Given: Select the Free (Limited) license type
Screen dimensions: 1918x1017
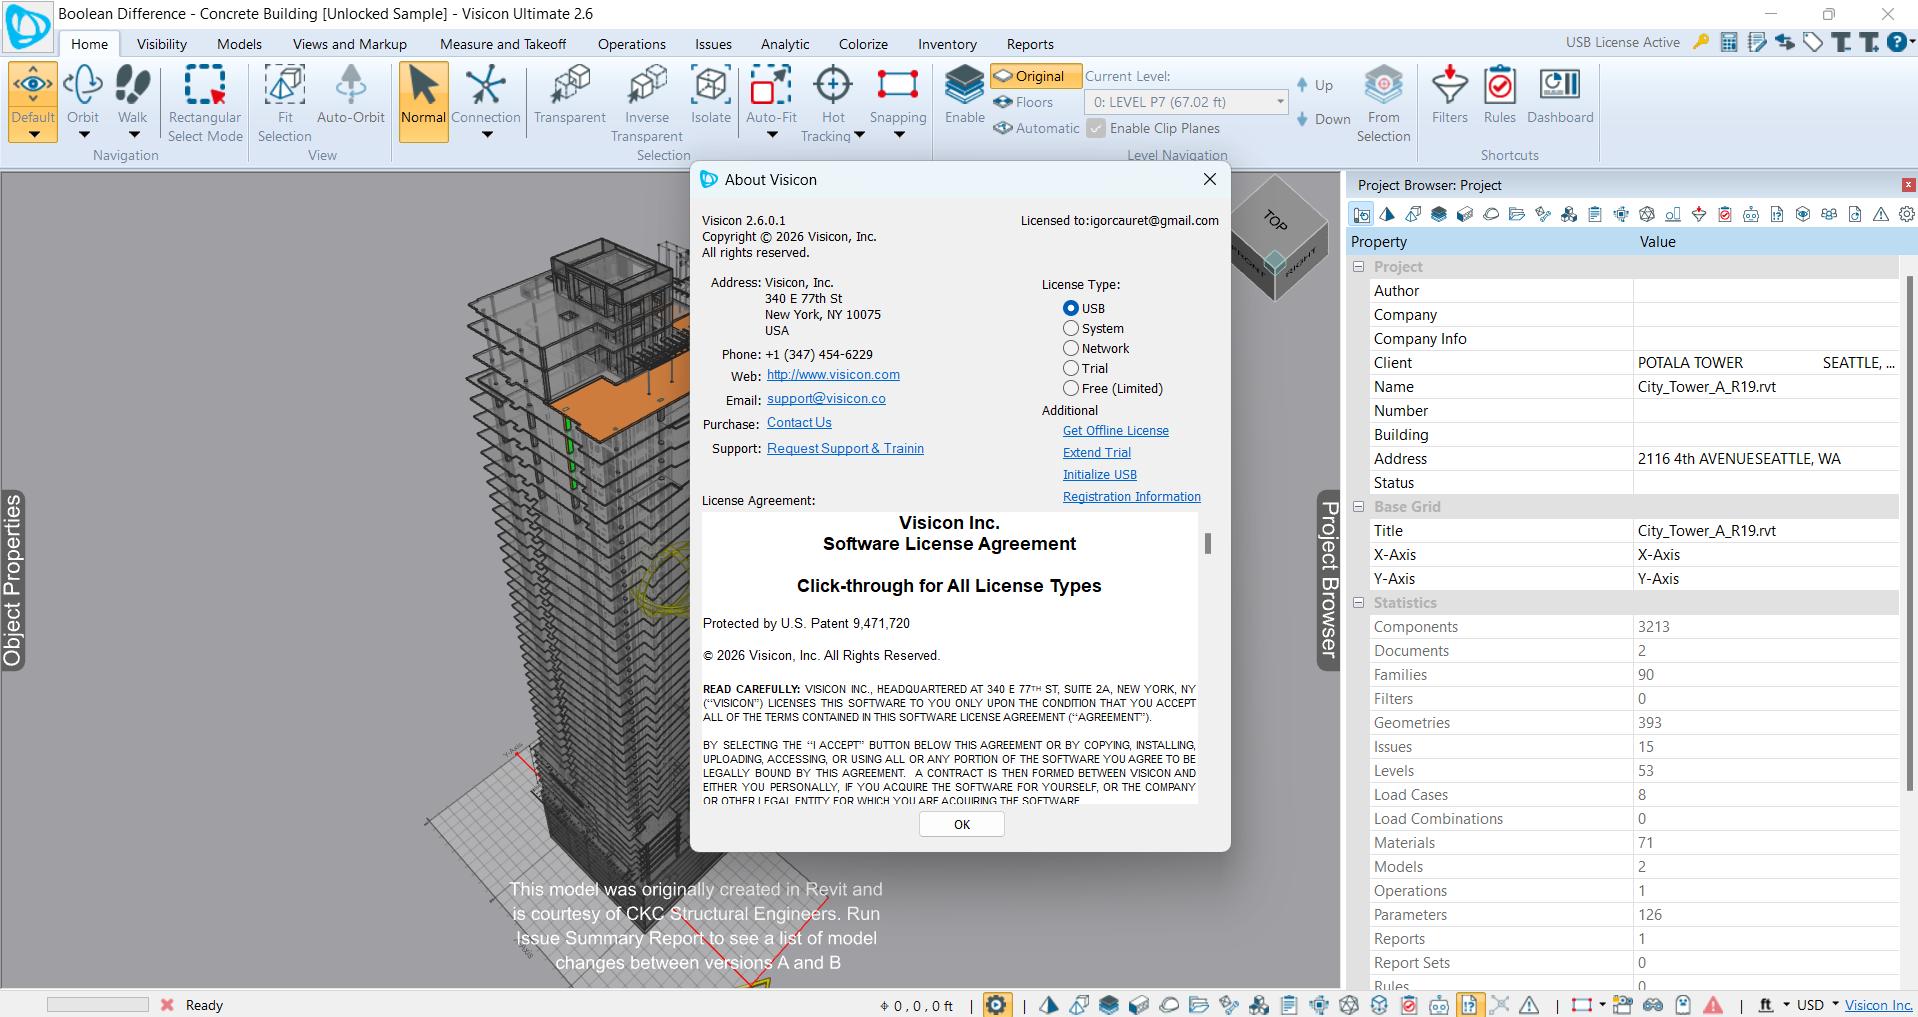Looking at the screenshot, I should (1071, 388).
